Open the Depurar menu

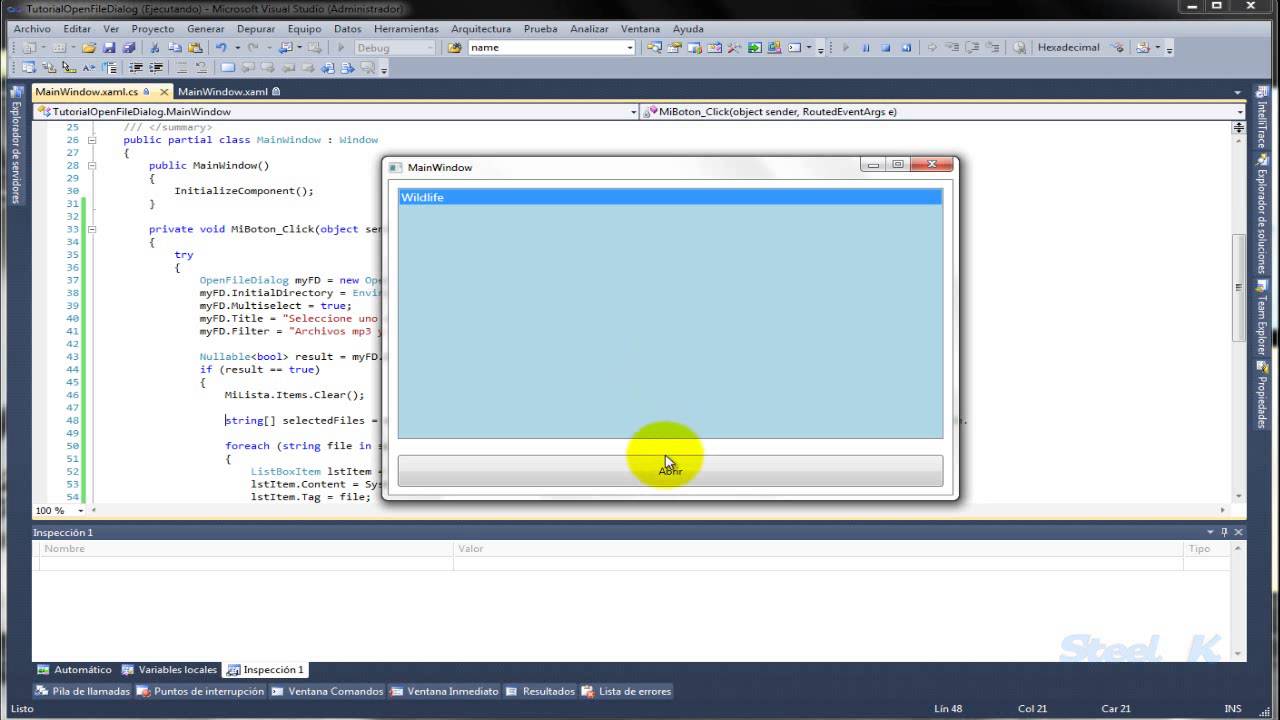(x=256, y=29)
